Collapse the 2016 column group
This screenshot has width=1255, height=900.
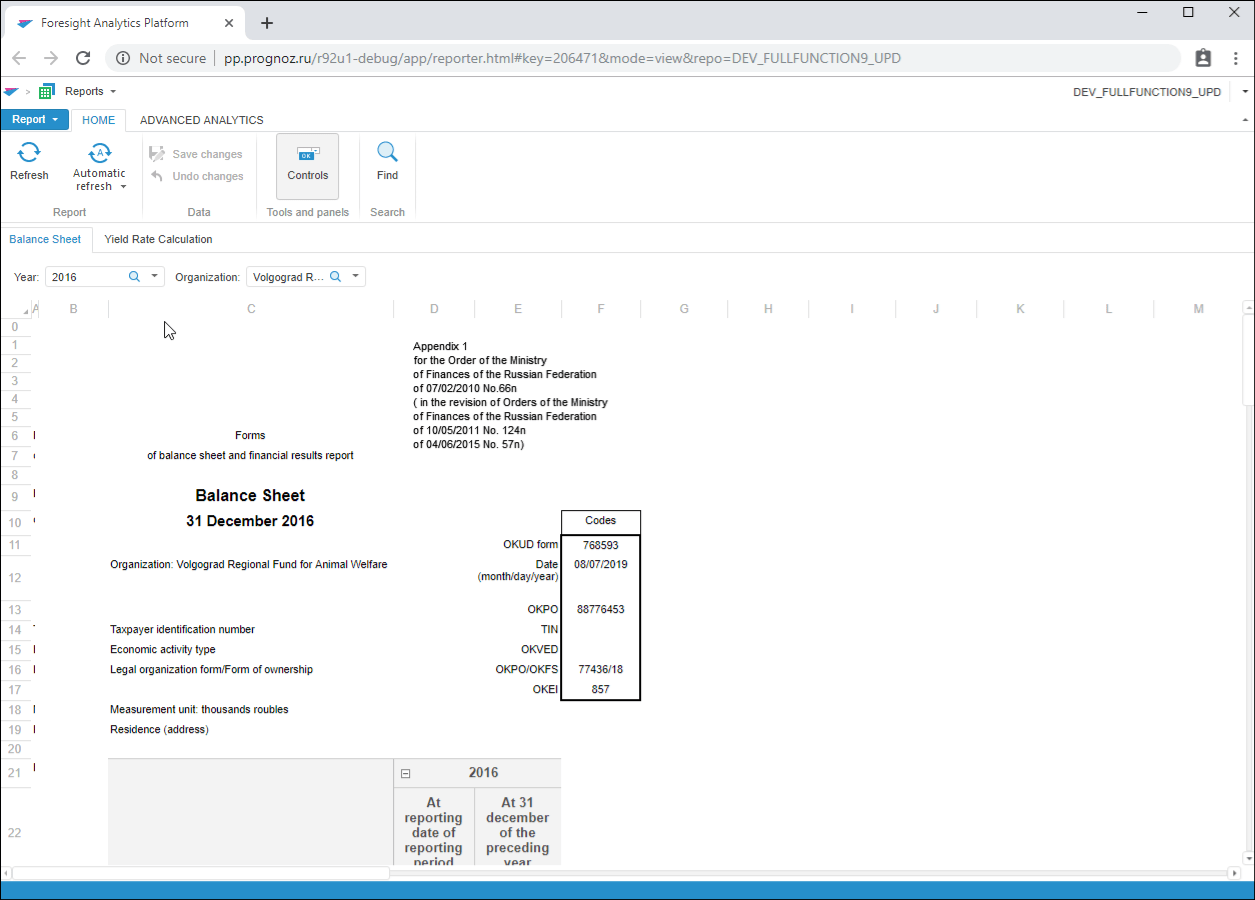coord(406,773)
